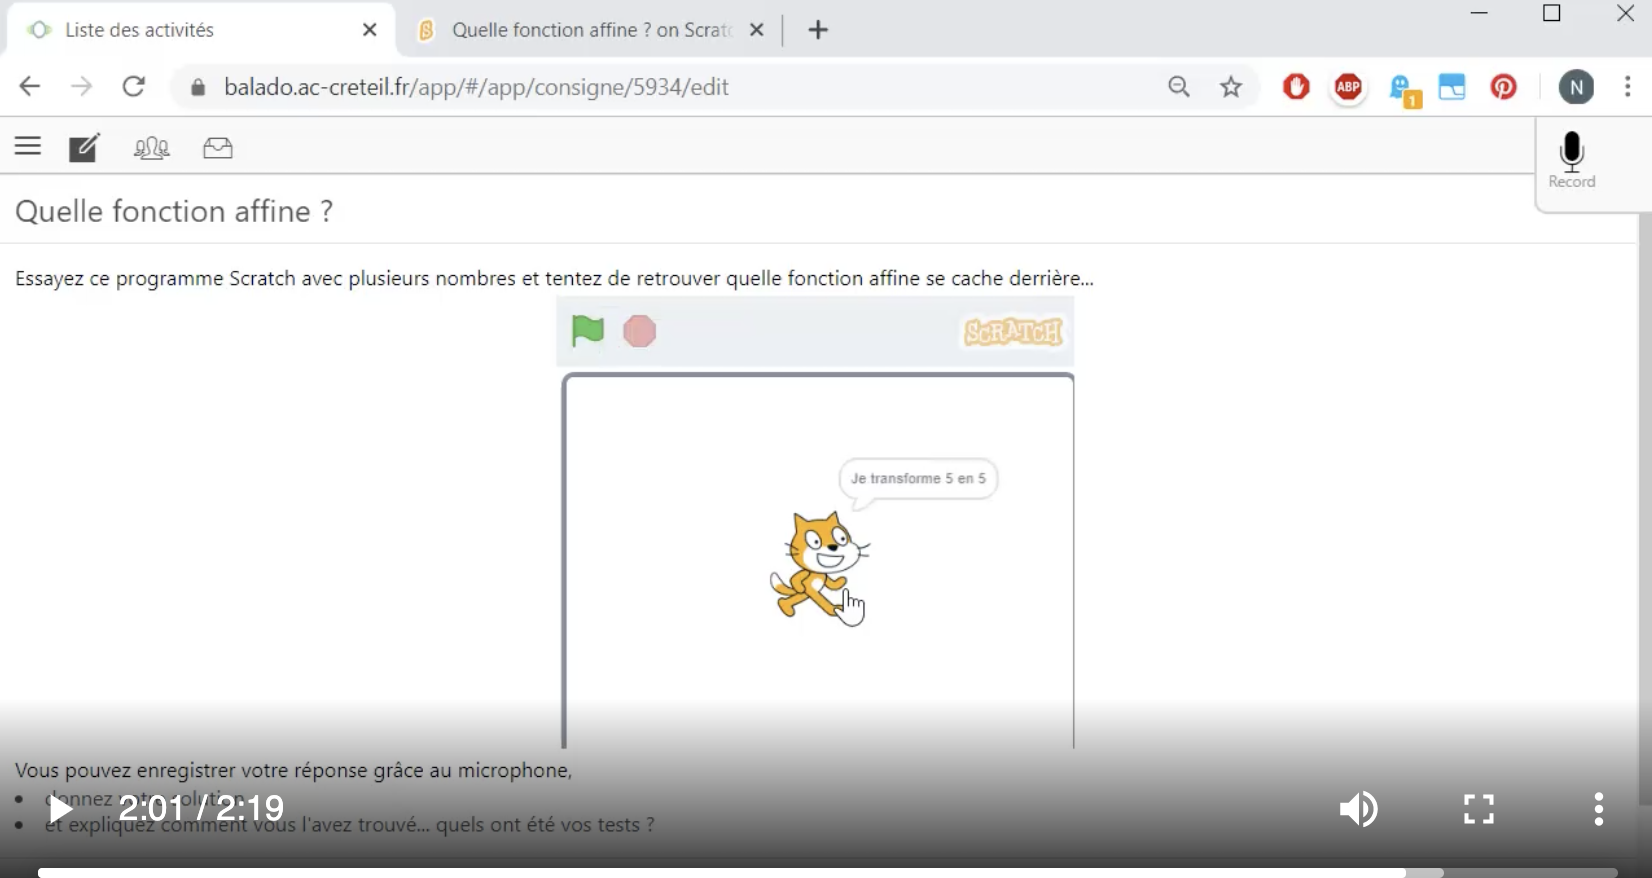Open the inbox tray icon
Screen dimensions: 1652x878
pyautogui.click(x=217, y=148)
